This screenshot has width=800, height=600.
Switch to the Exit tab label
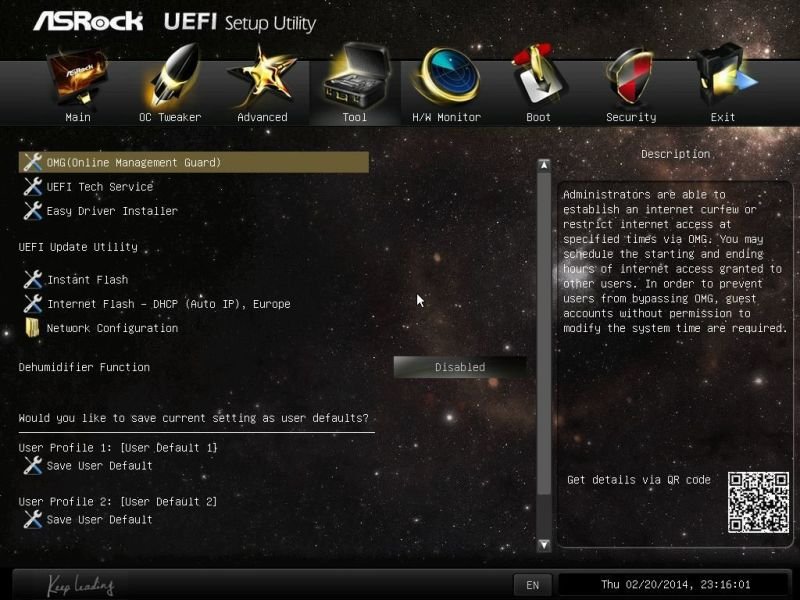(723, 117)
